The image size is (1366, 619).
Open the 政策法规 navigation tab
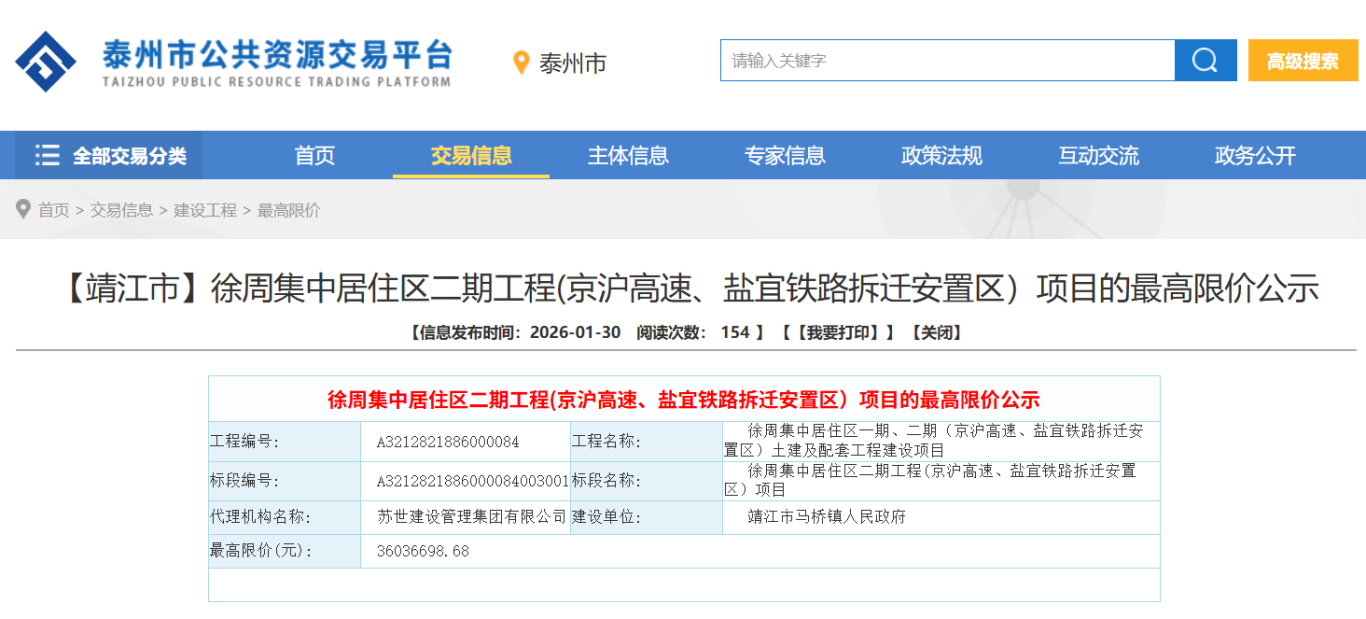pos(941,156)
